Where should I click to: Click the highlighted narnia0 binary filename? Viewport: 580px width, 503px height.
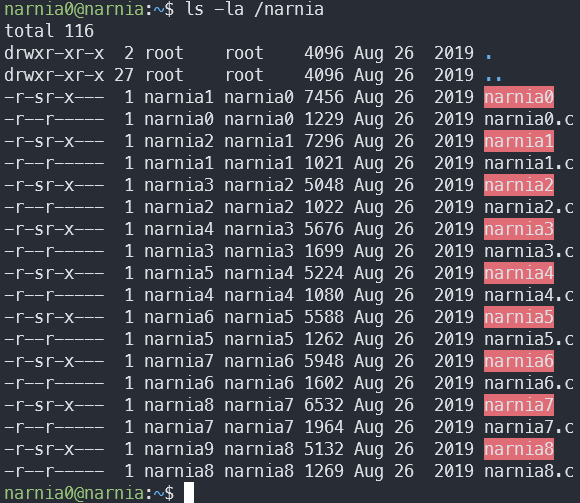(x=519, y=97)
